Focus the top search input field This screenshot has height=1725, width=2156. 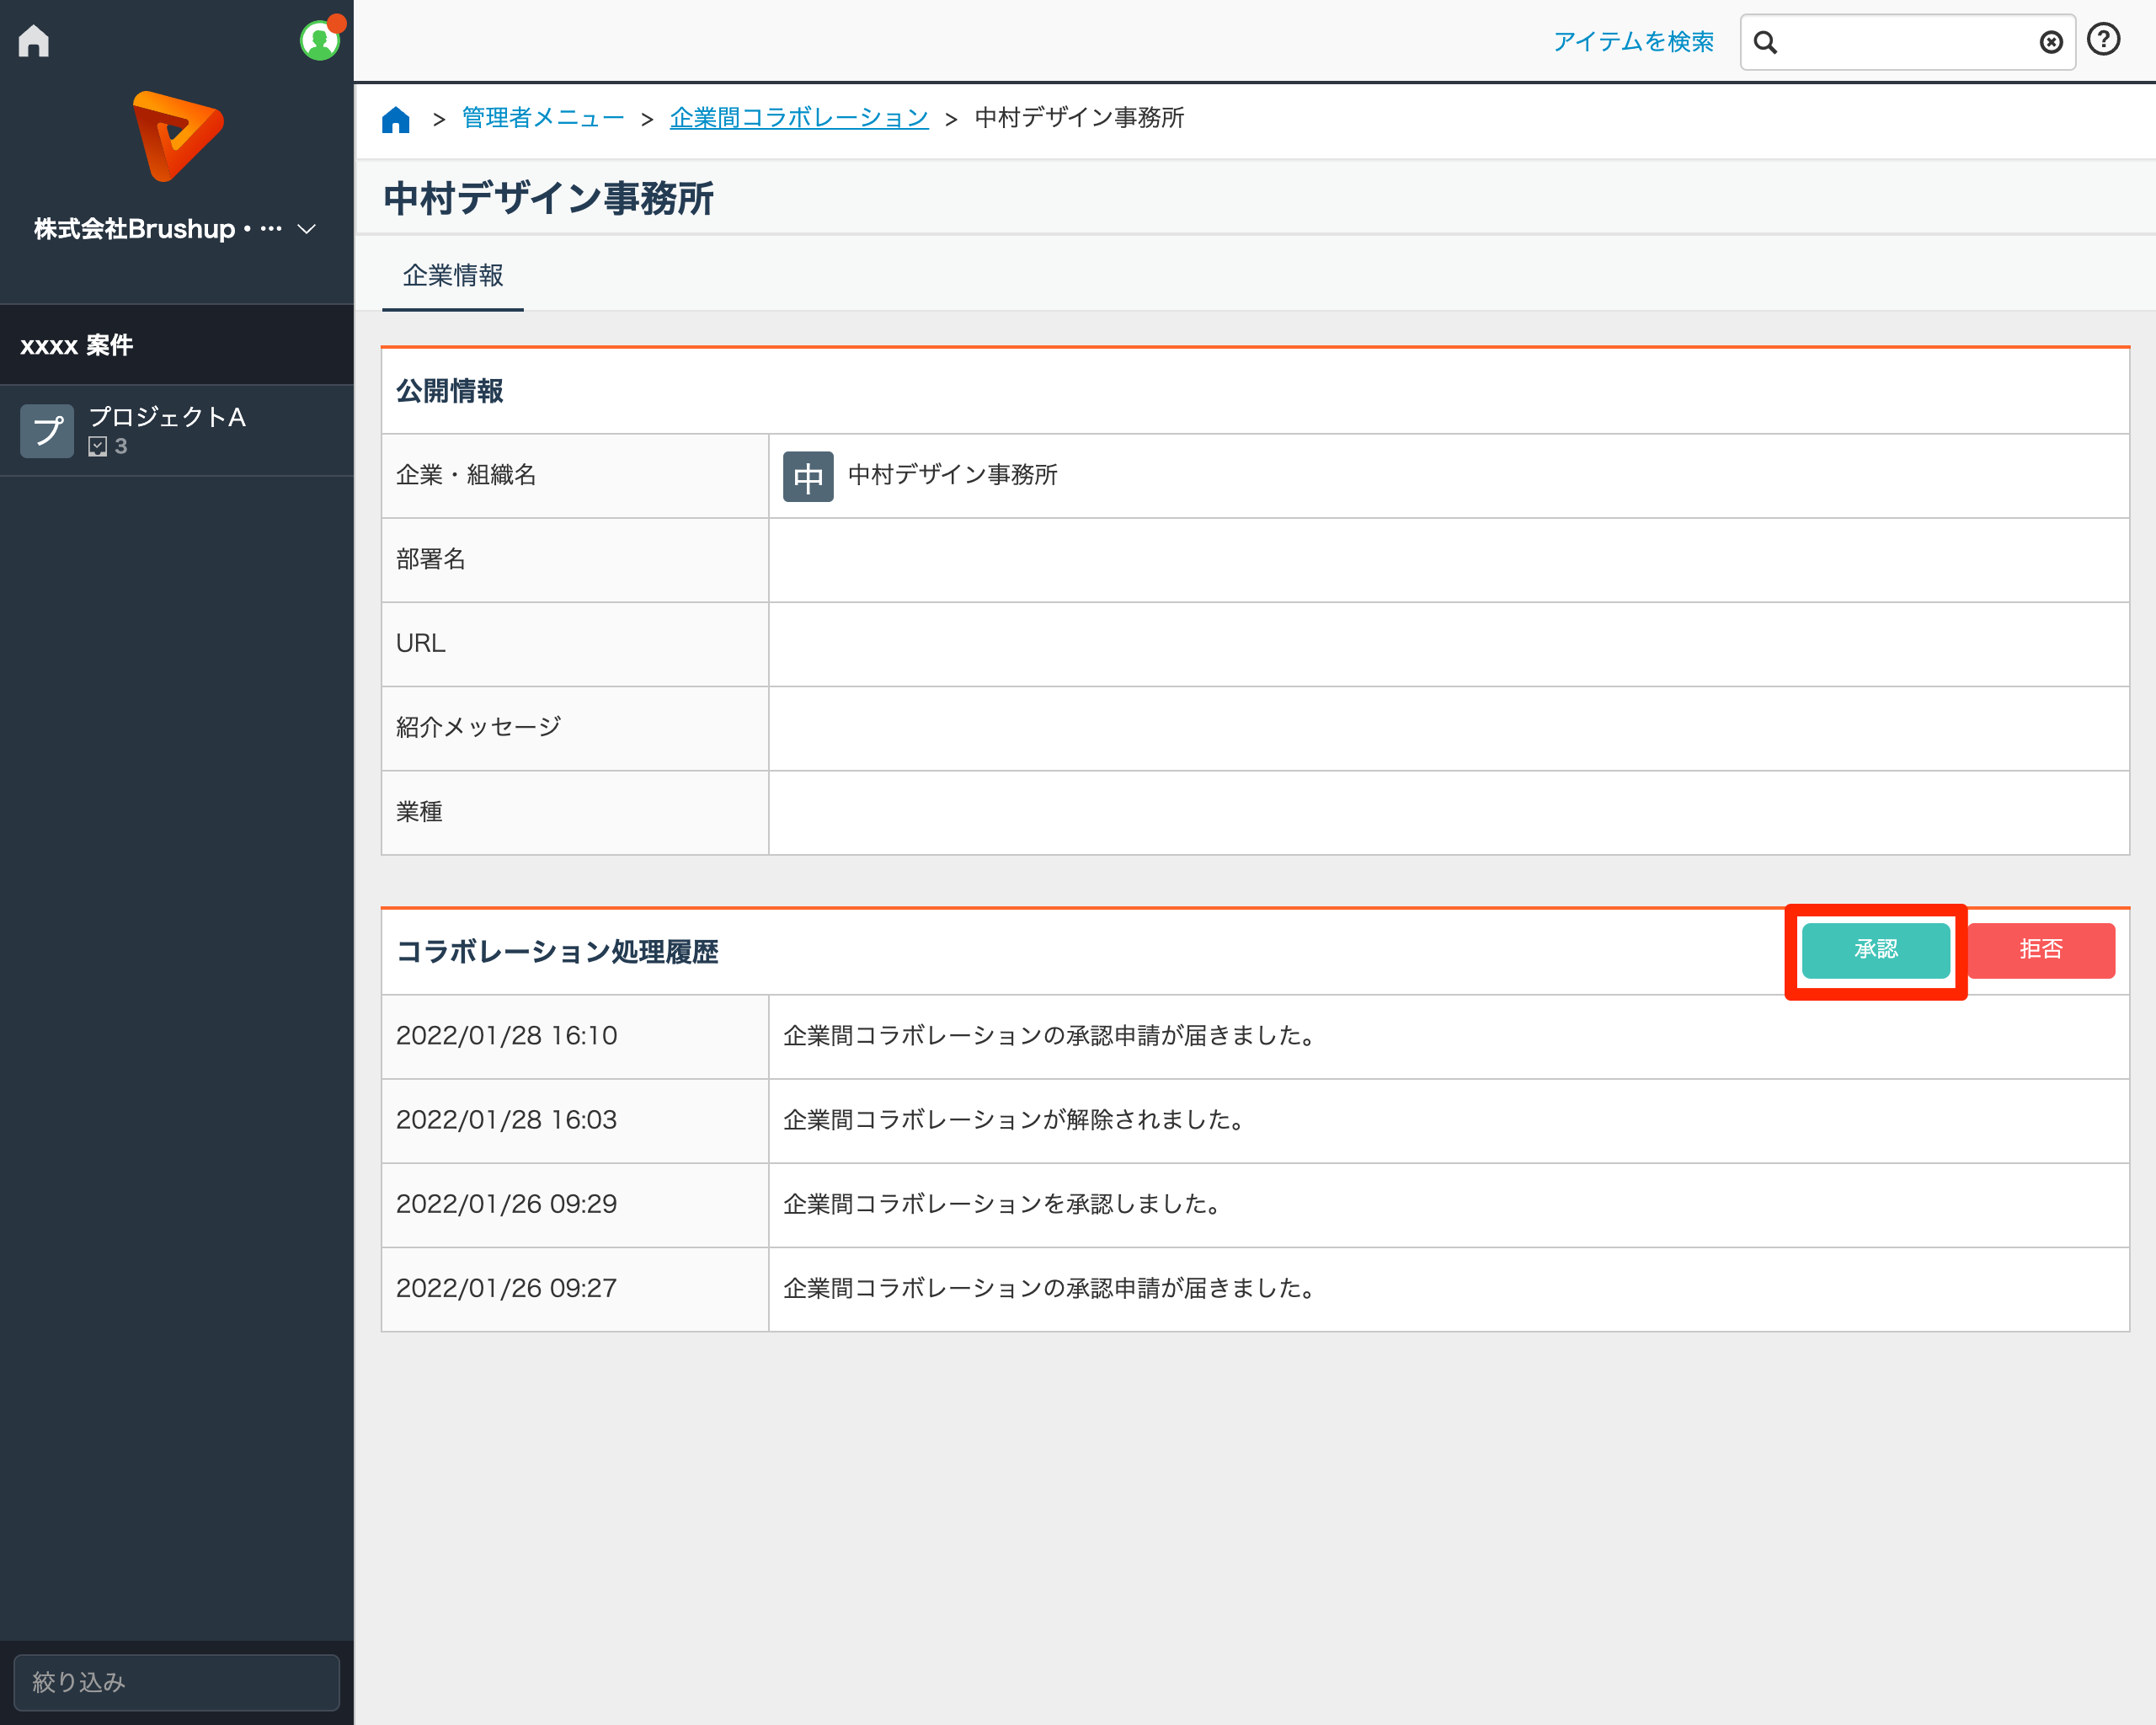click(x=1905, y=42)
